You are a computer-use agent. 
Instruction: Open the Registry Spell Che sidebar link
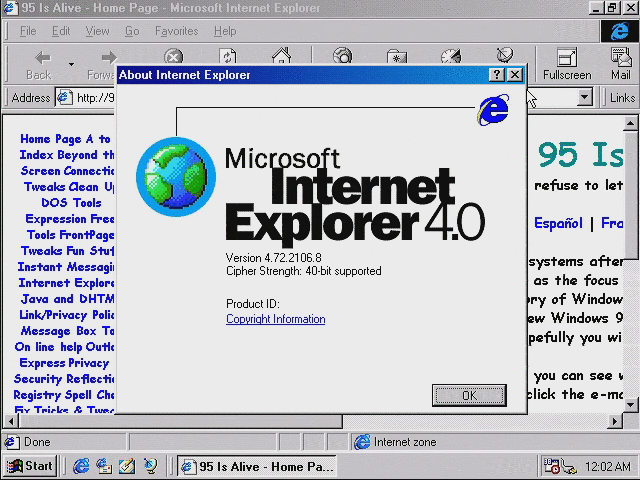pyautogui.click(x=64, y=395)
